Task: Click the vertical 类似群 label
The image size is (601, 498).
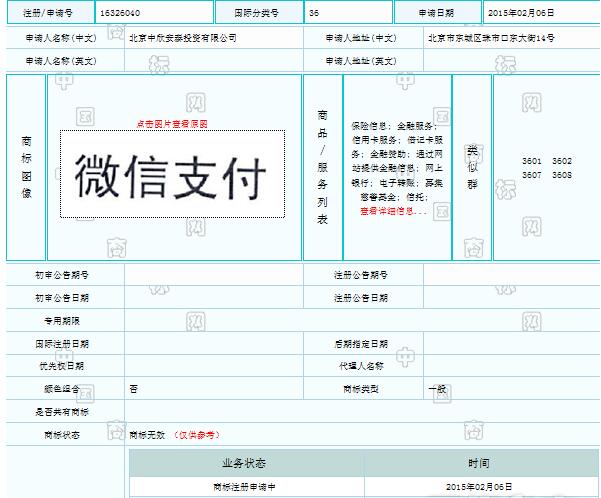Action: (472, 167)
